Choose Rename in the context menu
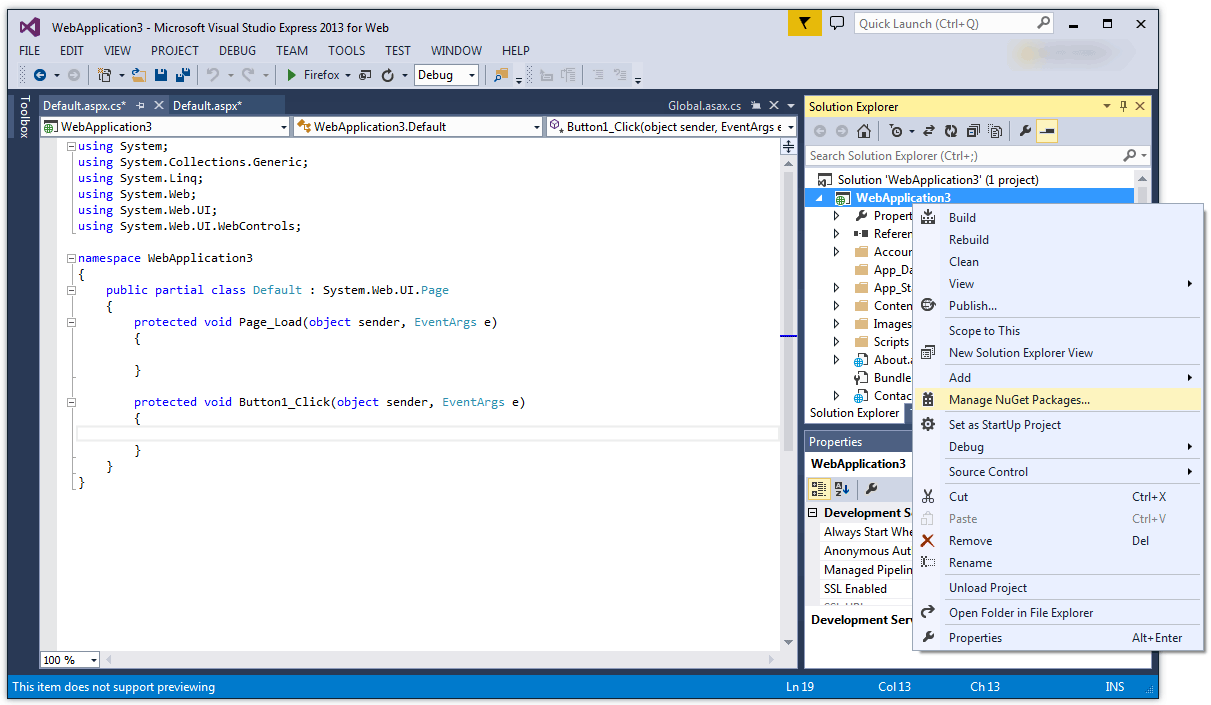The width and height of the screenshot is (1211, 705). click(1058, 562)
